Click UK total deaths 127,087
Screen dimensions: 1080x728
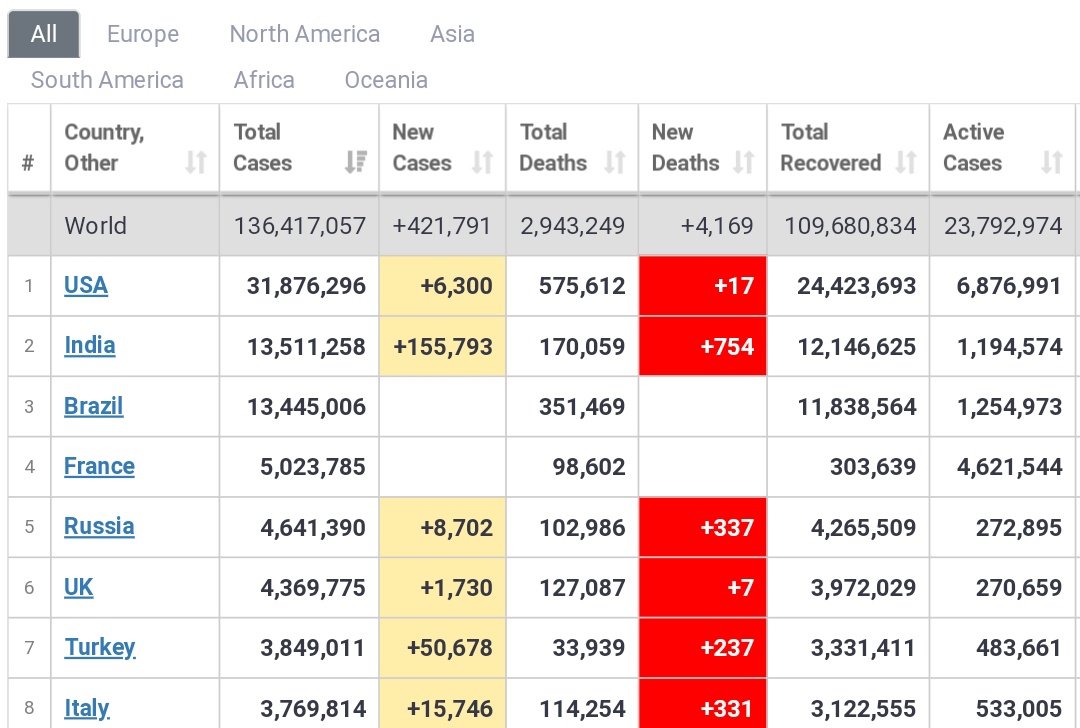[x=582, y=587]
